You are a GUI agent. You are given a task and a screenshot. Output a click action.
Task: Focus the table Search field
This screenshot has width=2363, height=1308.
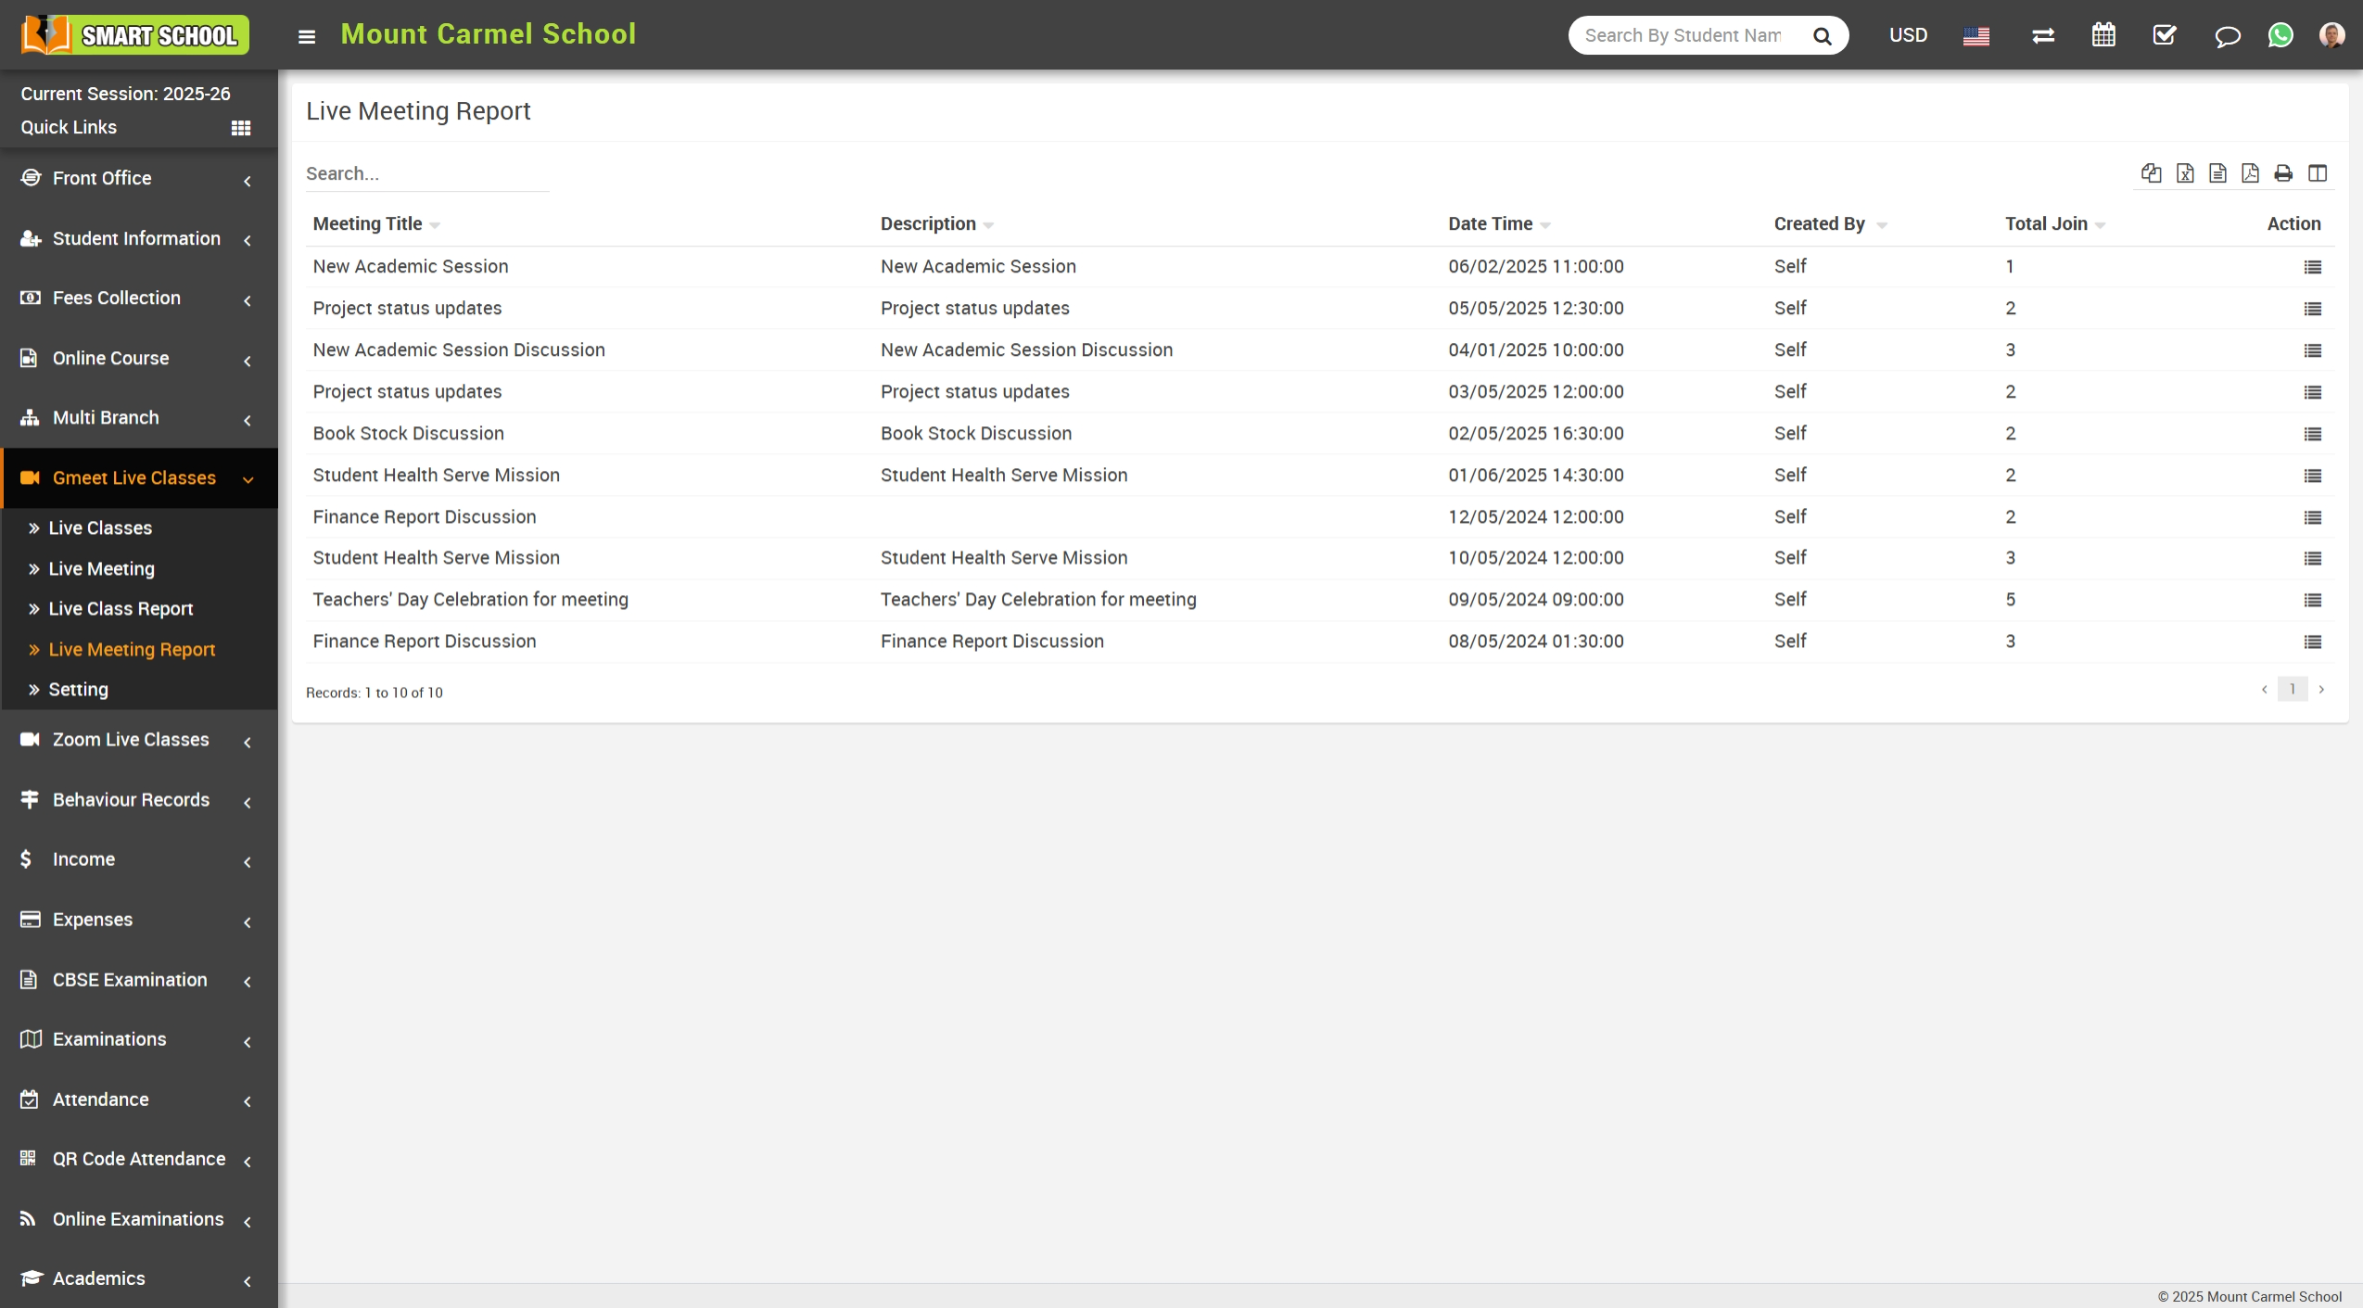(427, 174)
